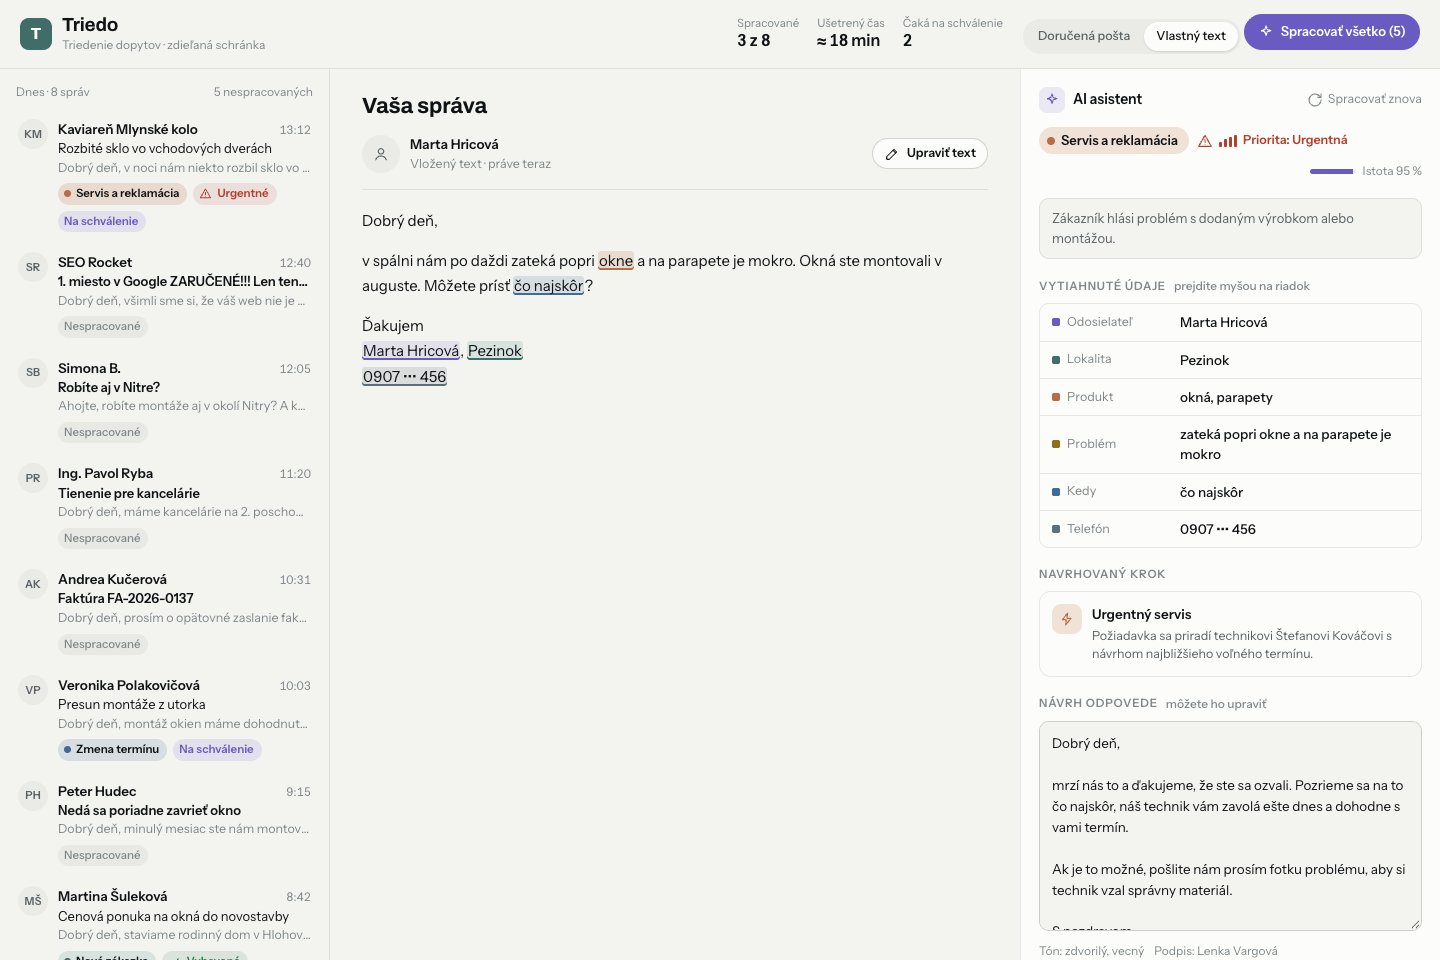Click the Zmena termínu tag on Veronika's message
1440x960 pixels.
111,749
